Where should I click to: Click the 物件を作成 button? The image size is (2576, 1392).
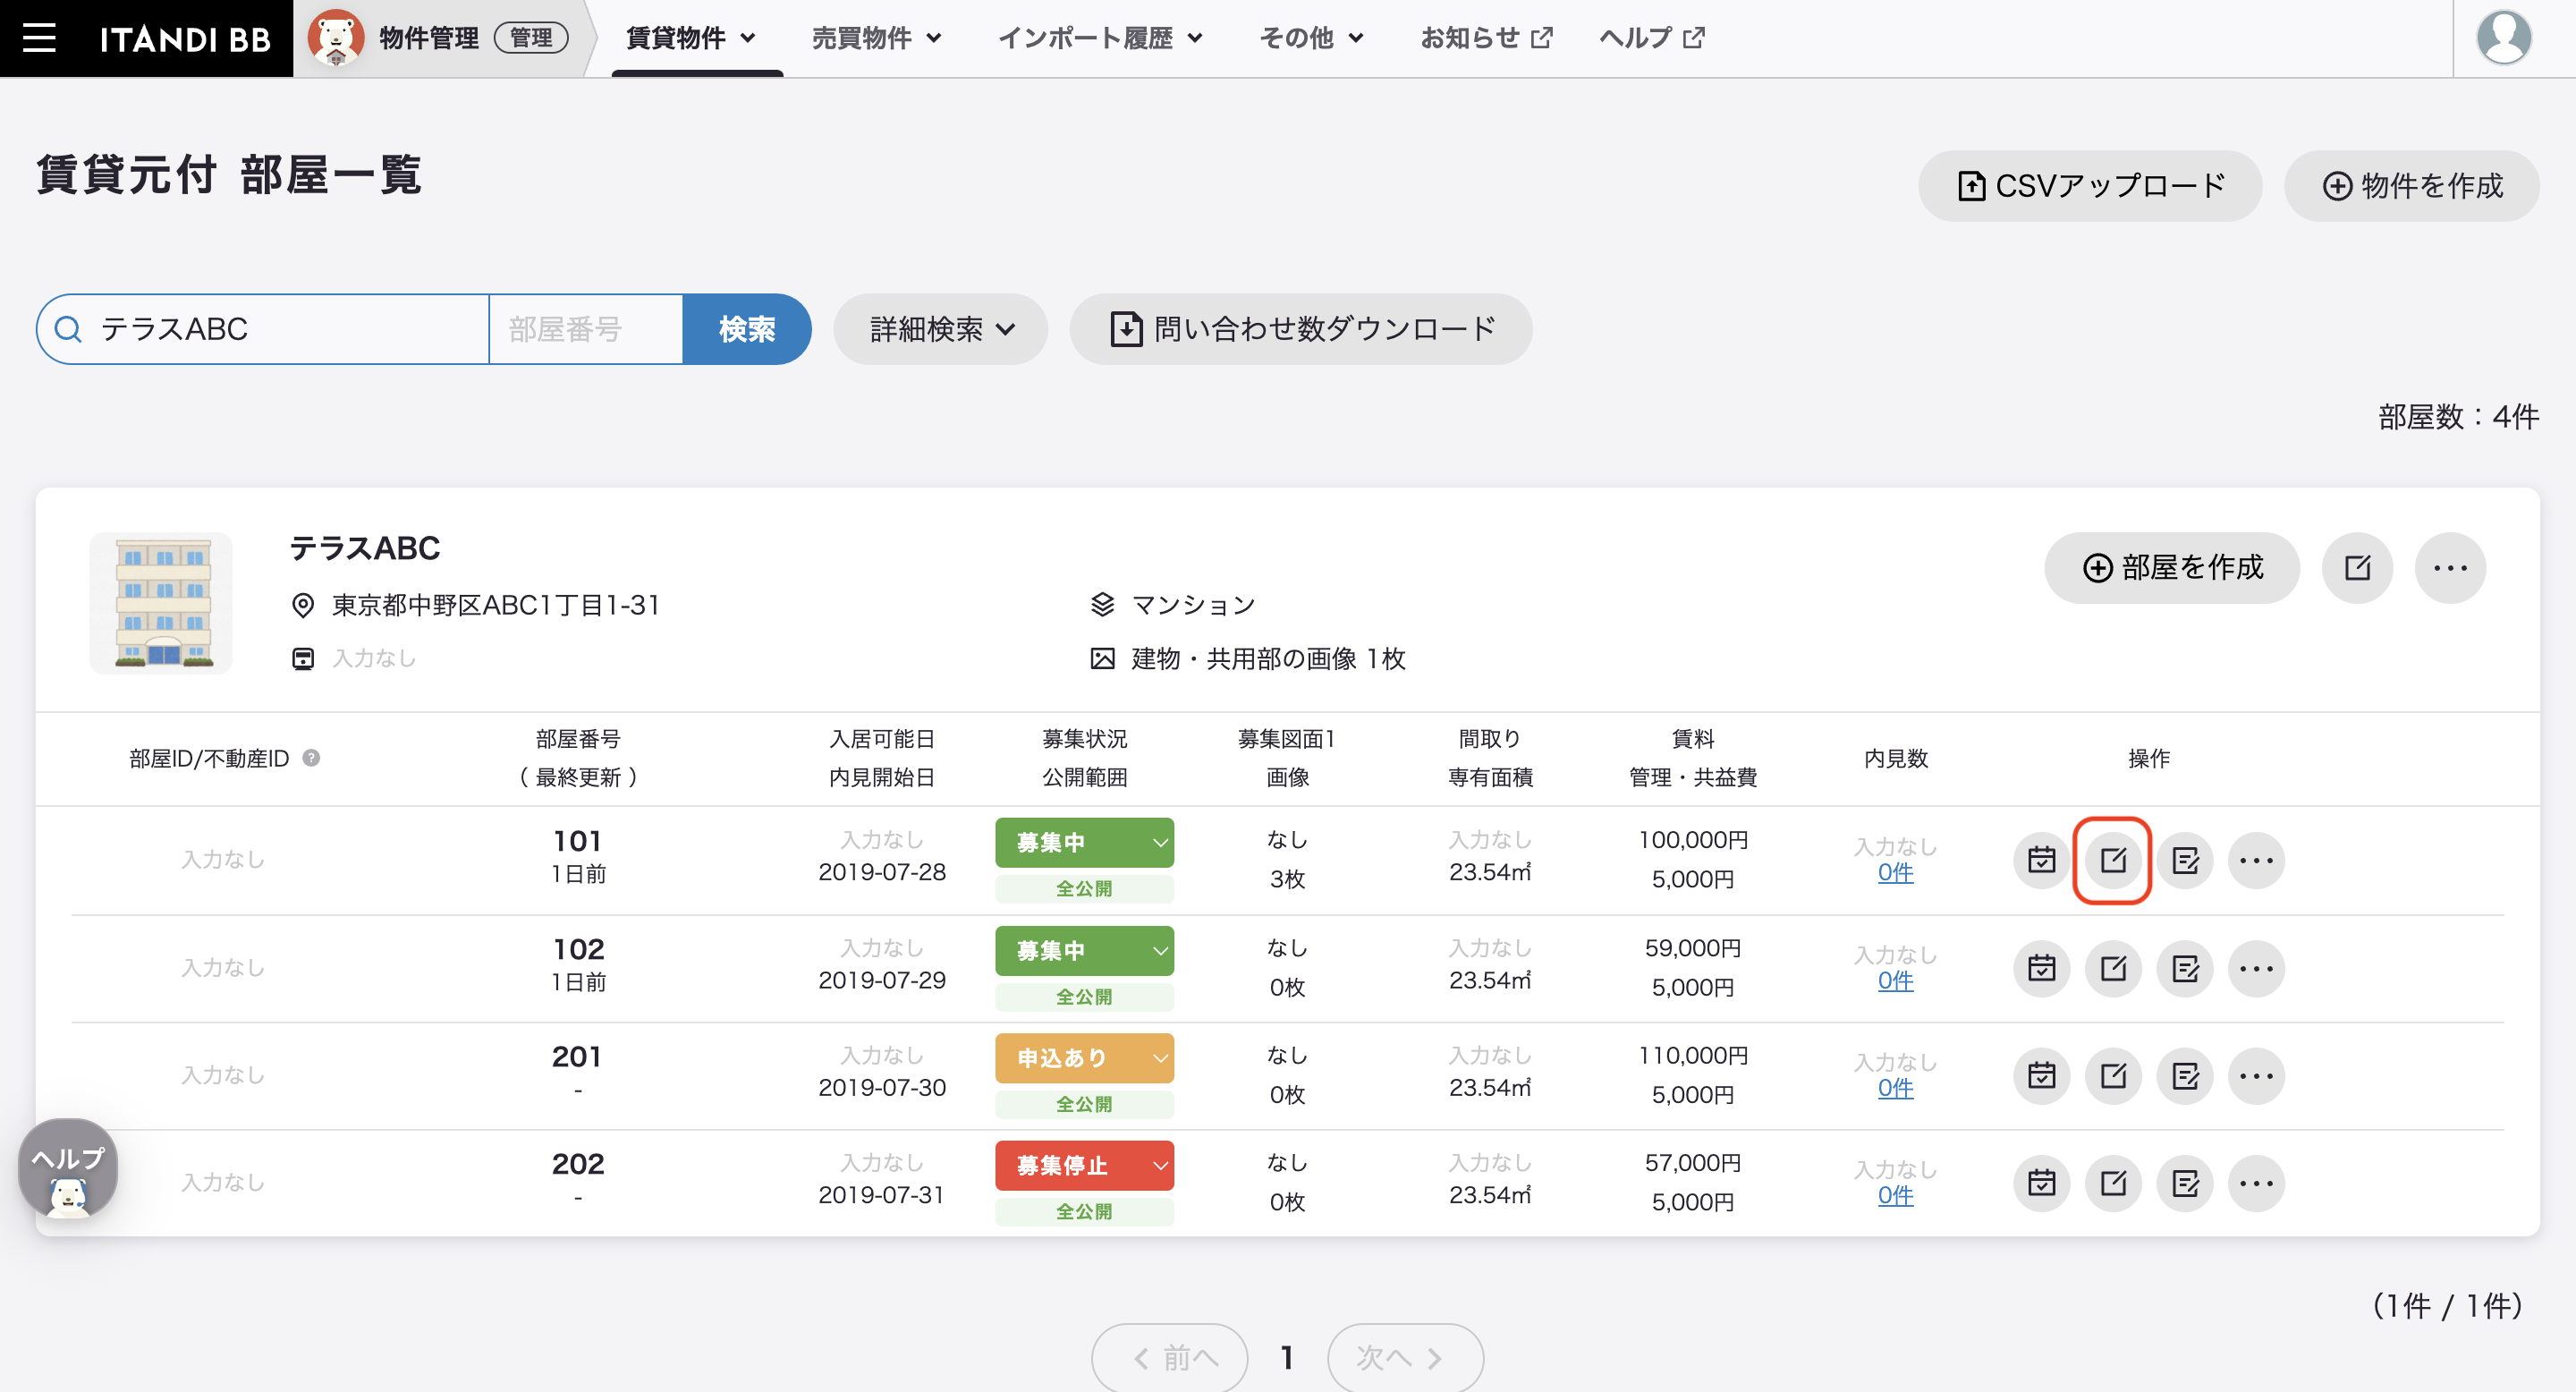pyautogui.click(x=2411, y=186)
